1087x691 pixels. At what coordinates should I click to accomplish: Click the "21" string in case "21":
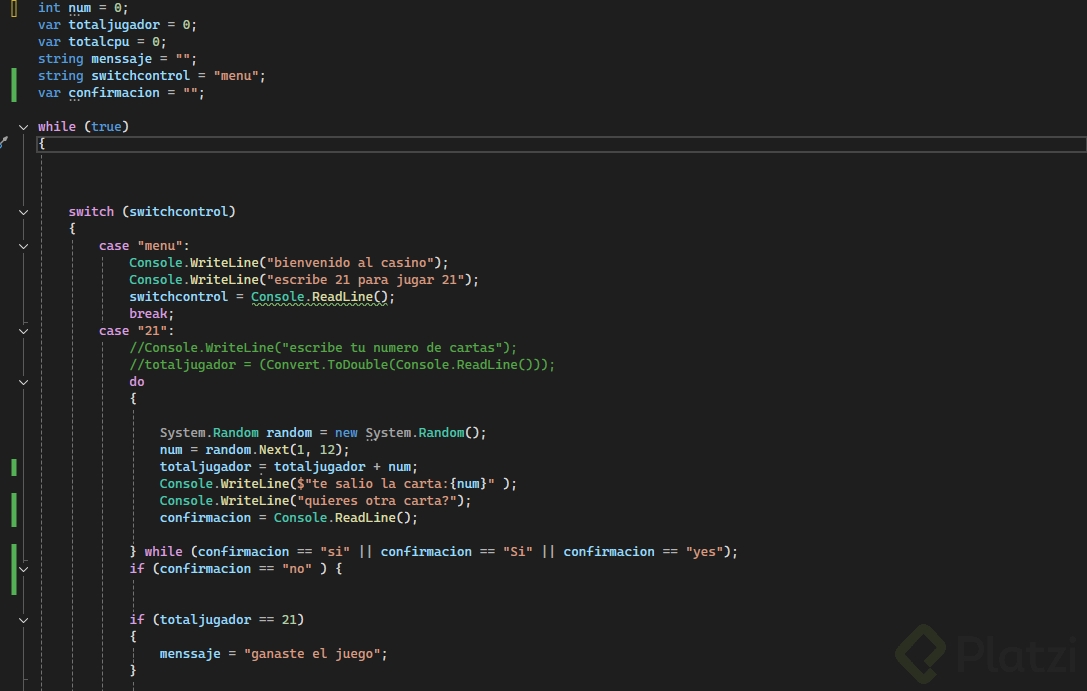(152, 331)
